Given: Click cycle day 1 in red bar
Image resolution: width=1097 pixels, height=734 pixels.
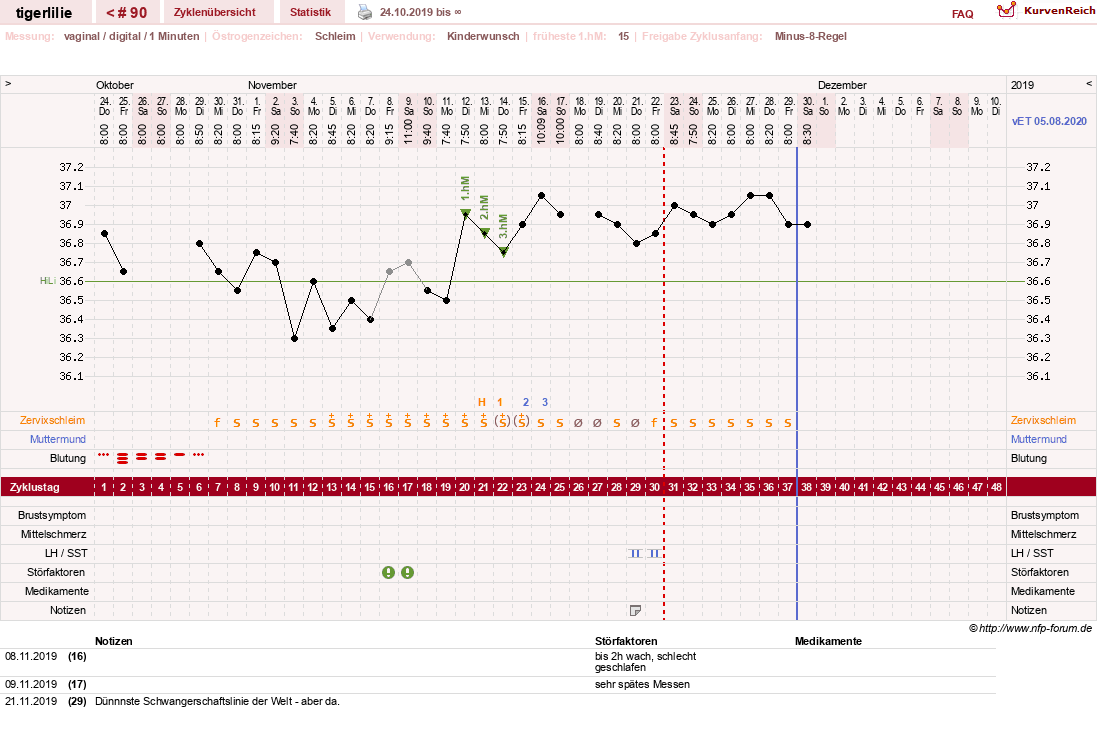Looking at the screenshot, I should (104, 487).
